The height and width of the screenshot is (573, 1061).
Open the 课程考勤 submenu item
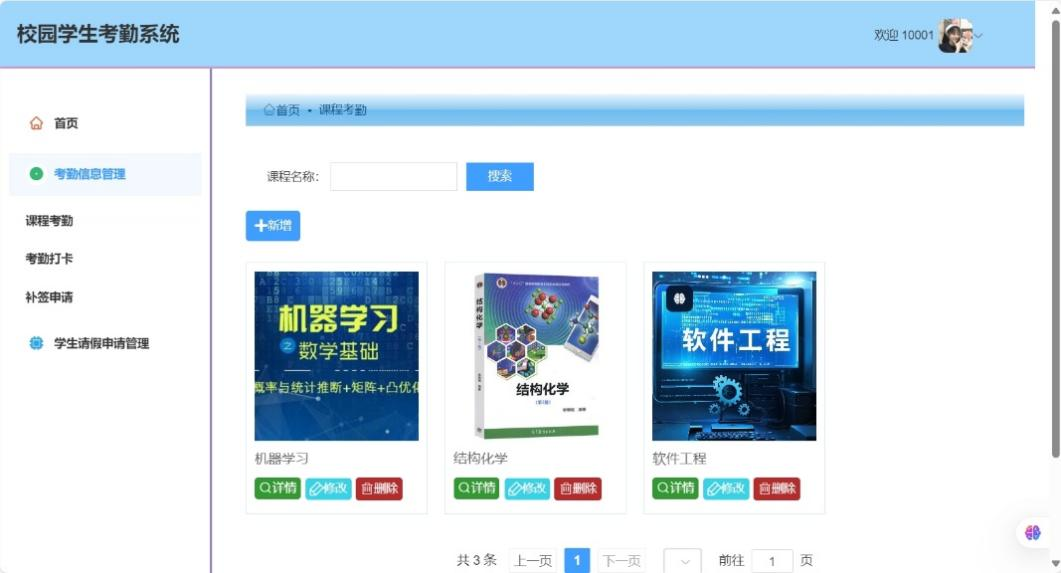[x=49, y=221]
